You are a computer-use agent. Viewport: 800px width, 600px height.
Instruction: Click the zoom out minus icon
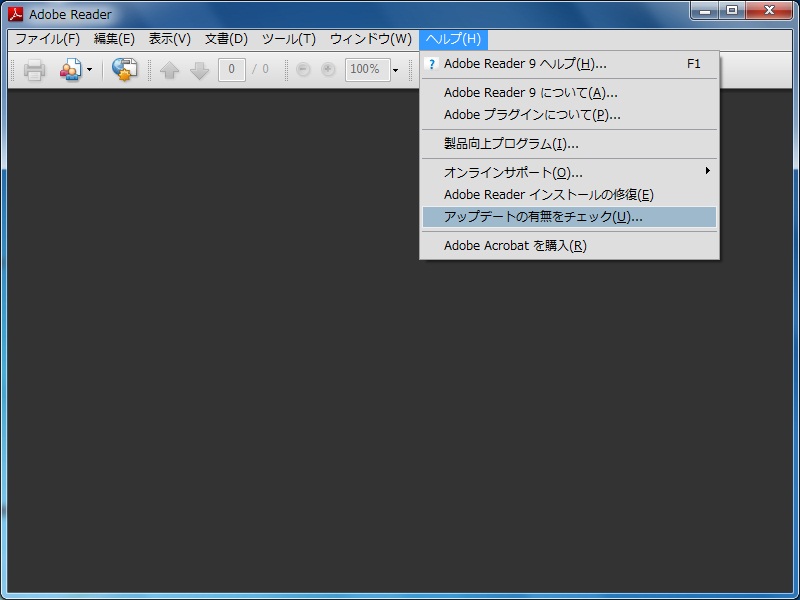(303, 69)
